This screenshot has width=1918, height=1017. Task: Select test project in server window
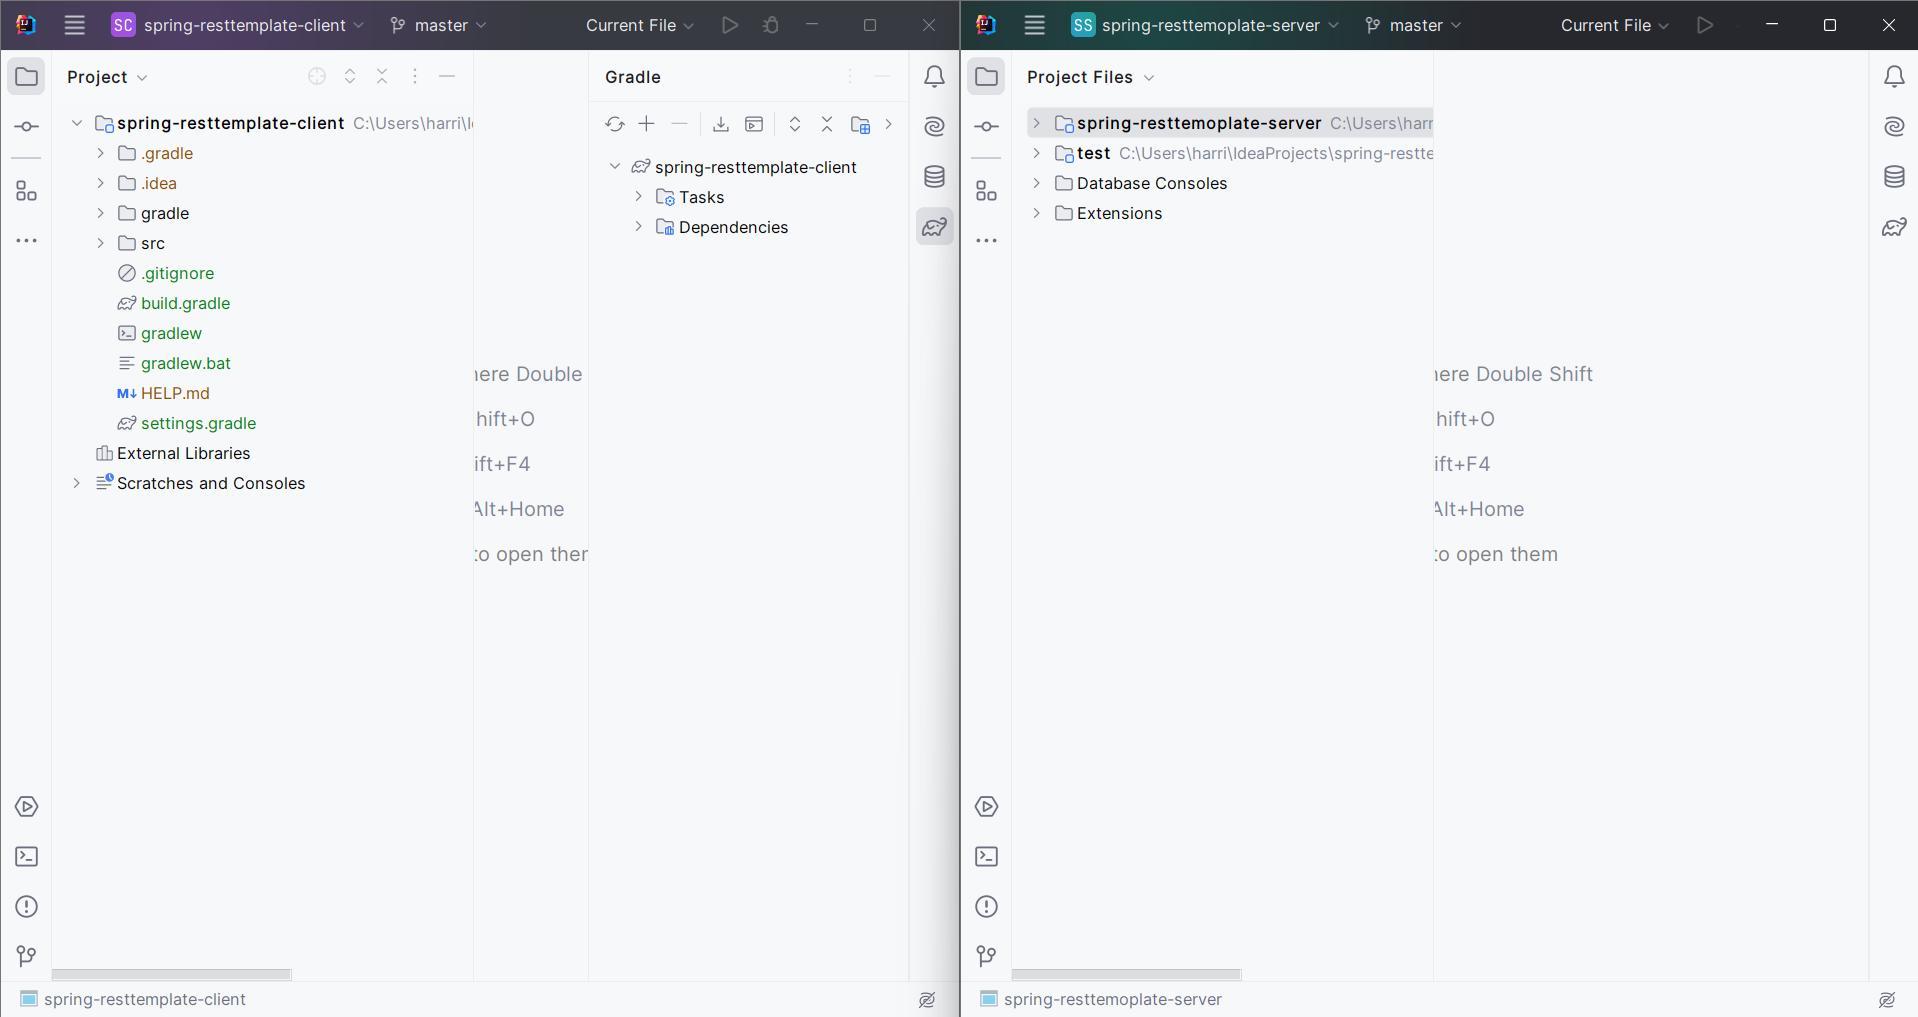pos(1093,153)
